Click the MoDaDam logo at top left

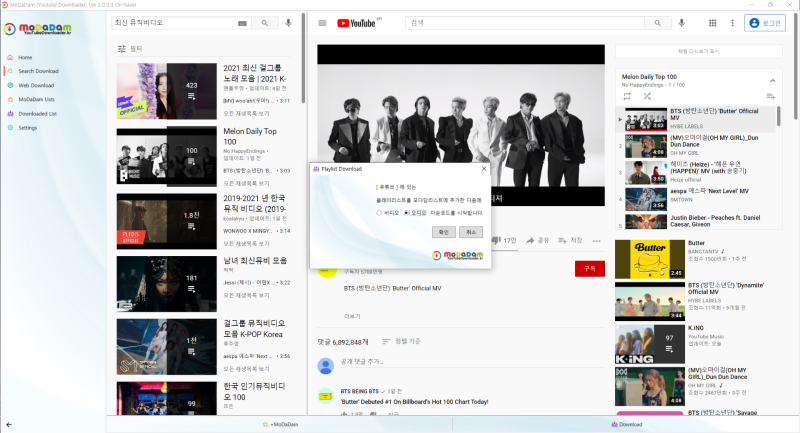[38, 29]
